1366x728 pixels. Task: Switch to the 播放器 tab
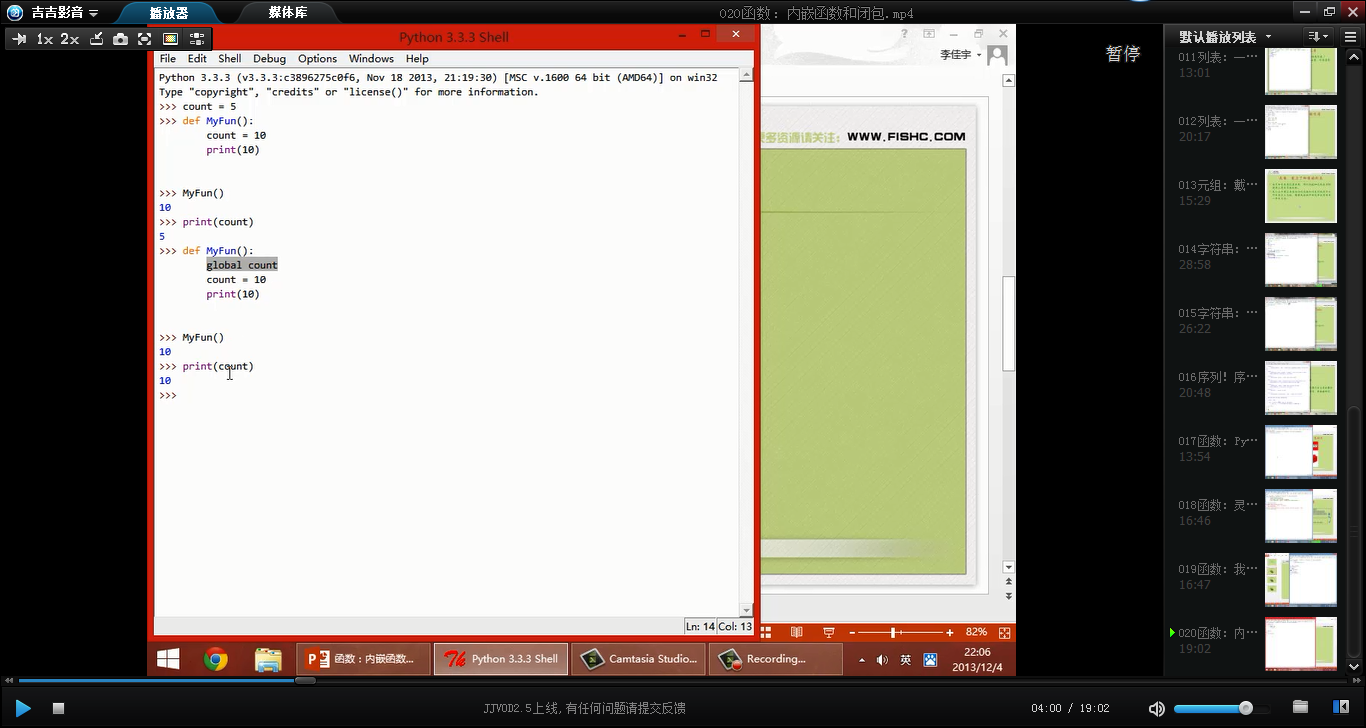point(168,13)
